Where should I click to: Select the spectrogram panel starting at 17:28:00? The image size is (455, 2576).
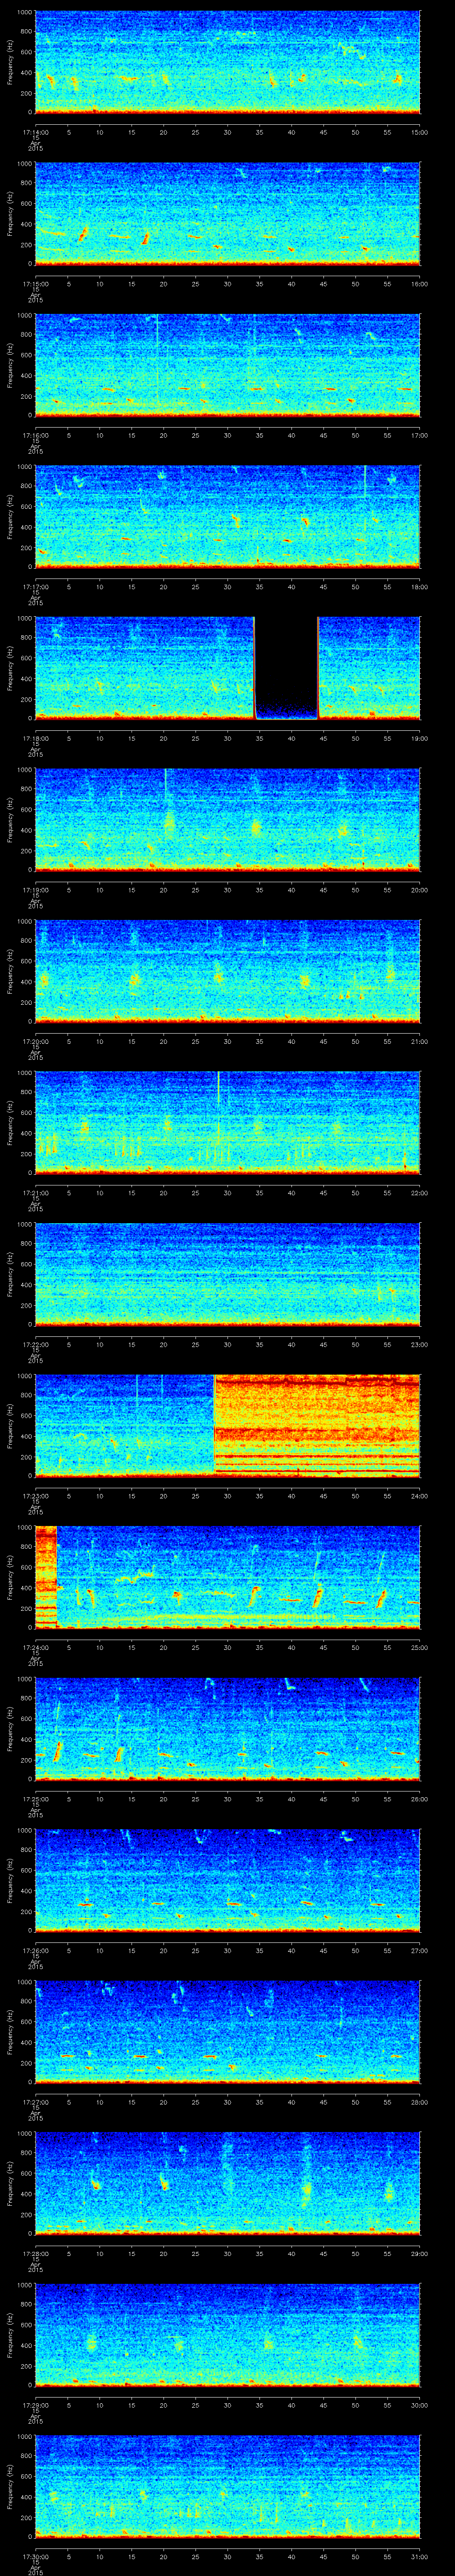coord(227,2183)
